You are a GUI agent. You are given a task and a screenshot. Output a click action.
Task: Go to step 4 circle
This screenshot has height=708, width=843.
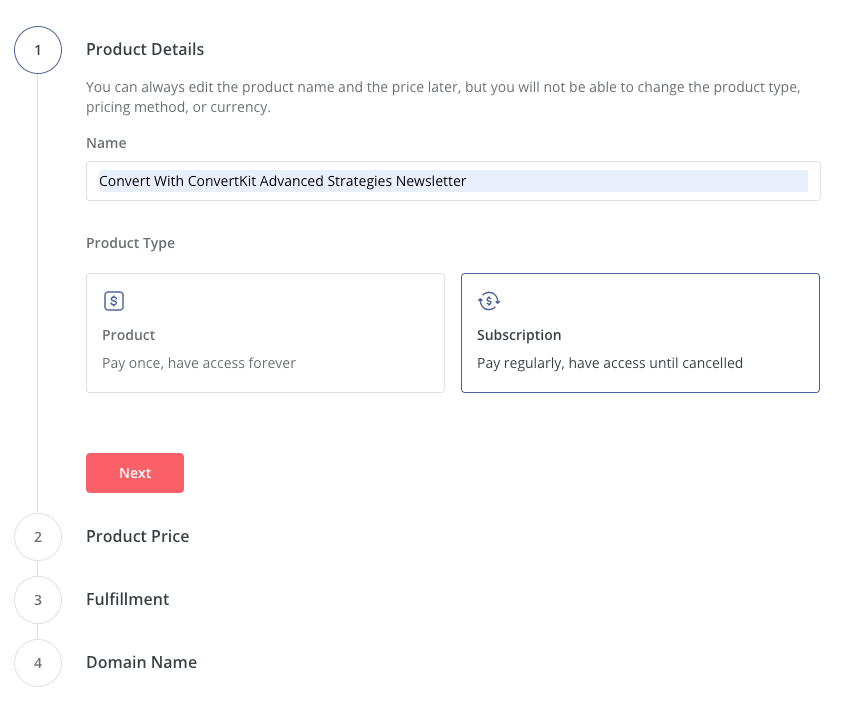coord(38,663)
